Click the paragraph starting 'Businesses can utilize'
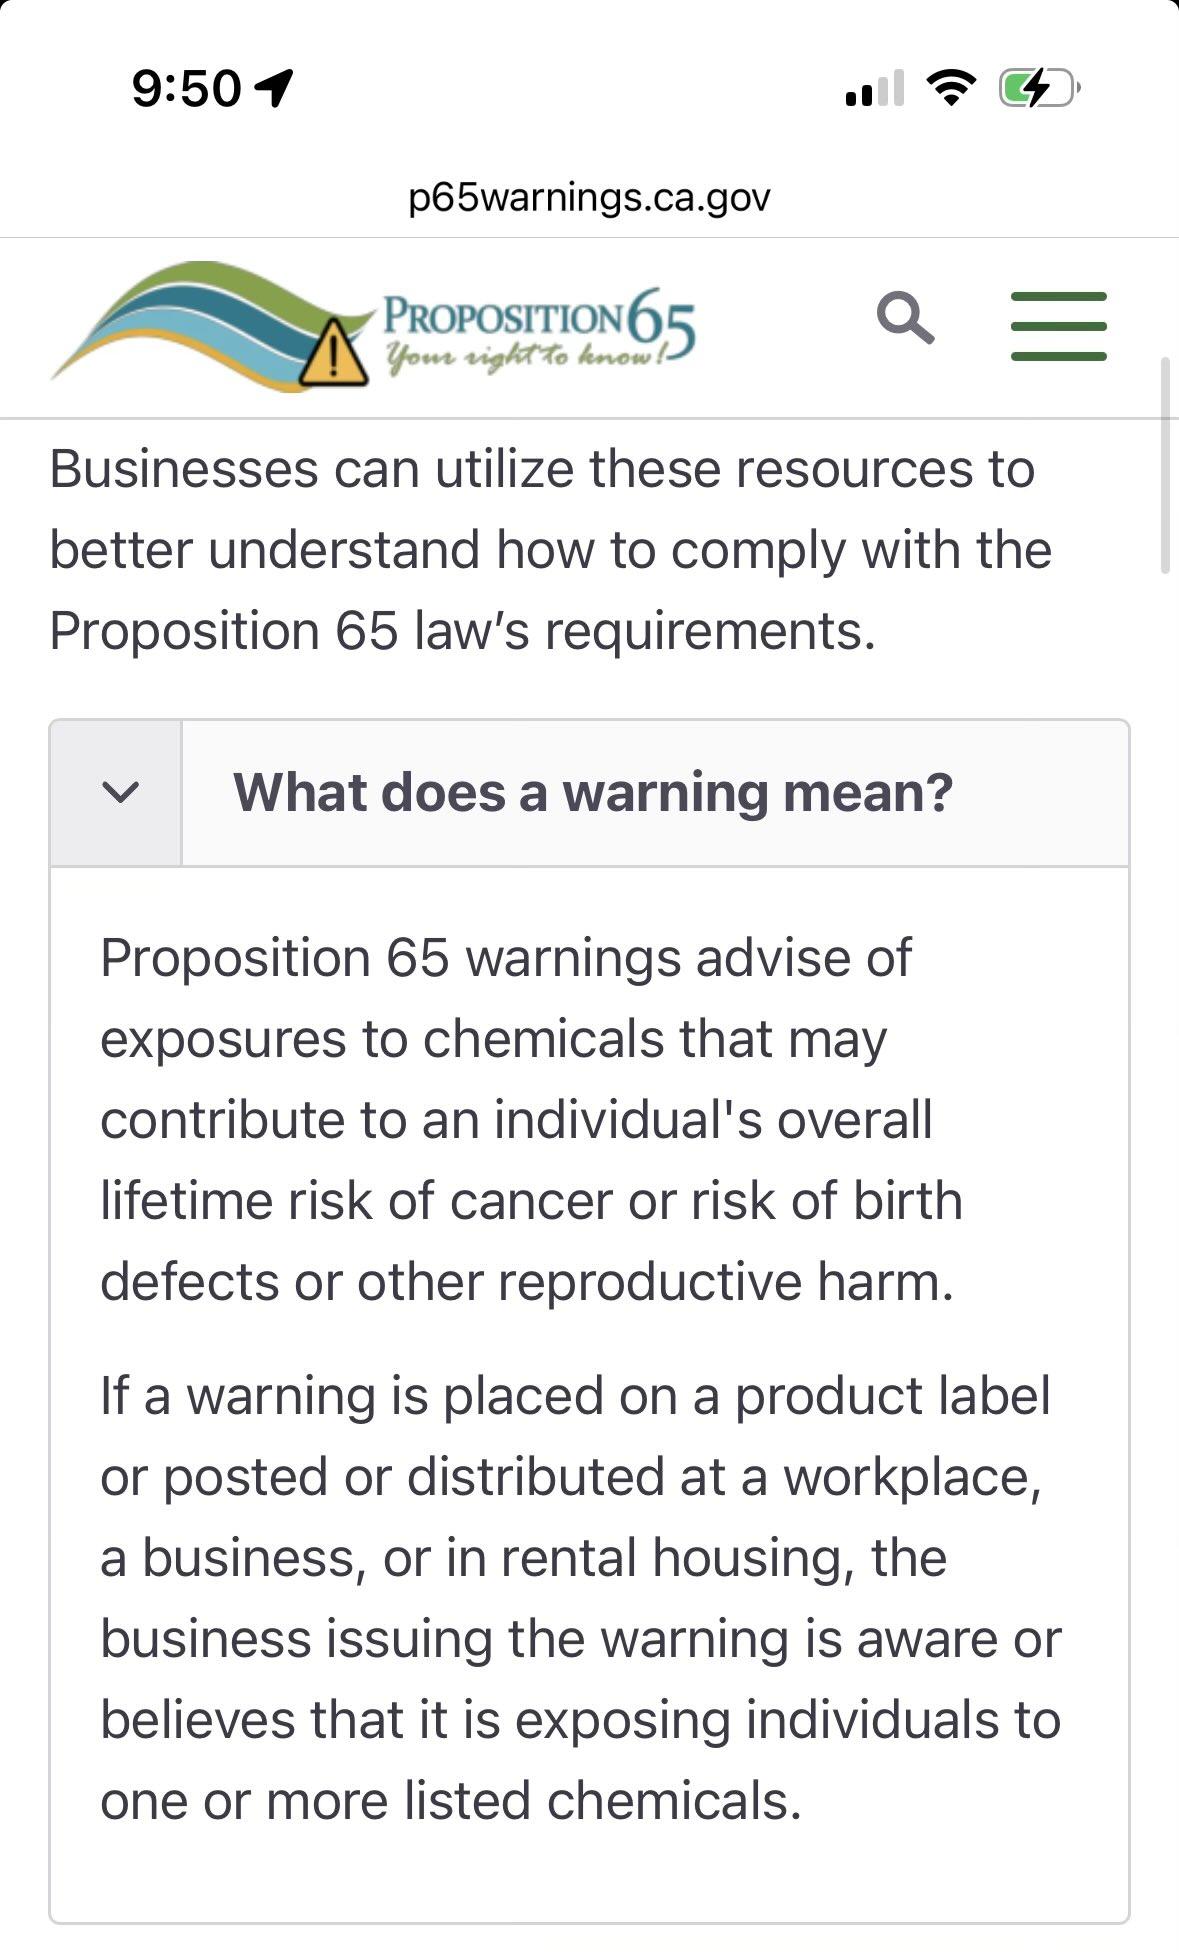The image size is (1179, 1952). tap(550, 550)
